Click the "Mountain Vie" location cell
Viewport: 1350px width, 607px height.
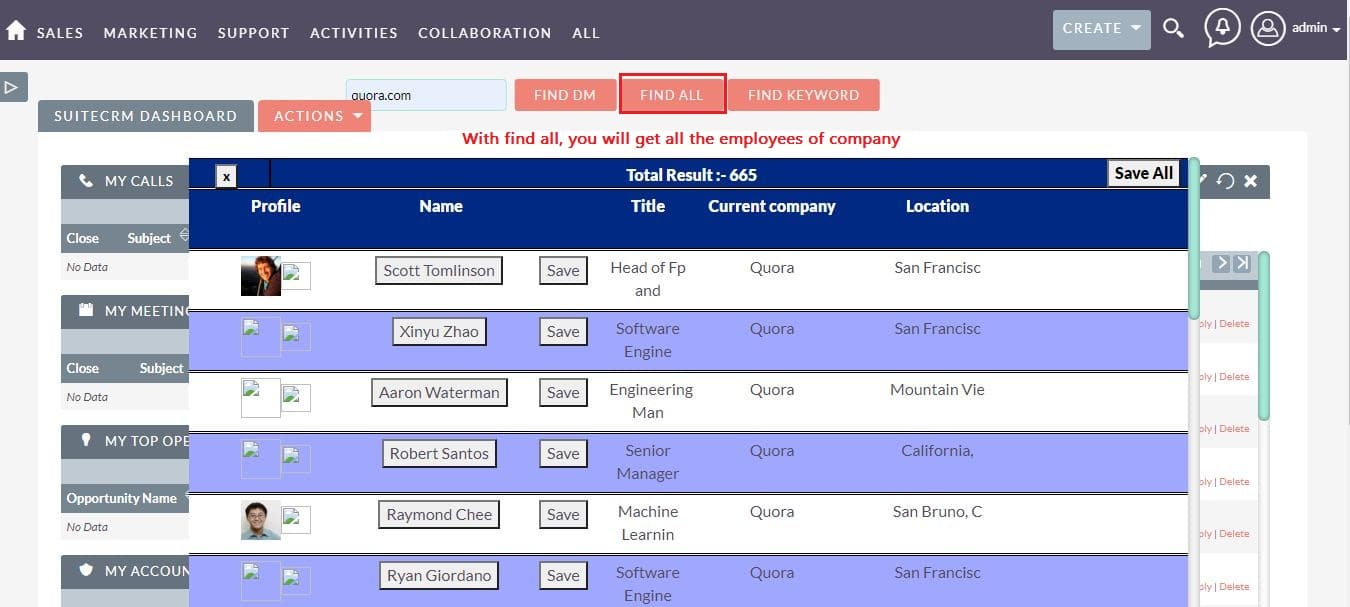[x=937, y=389]
